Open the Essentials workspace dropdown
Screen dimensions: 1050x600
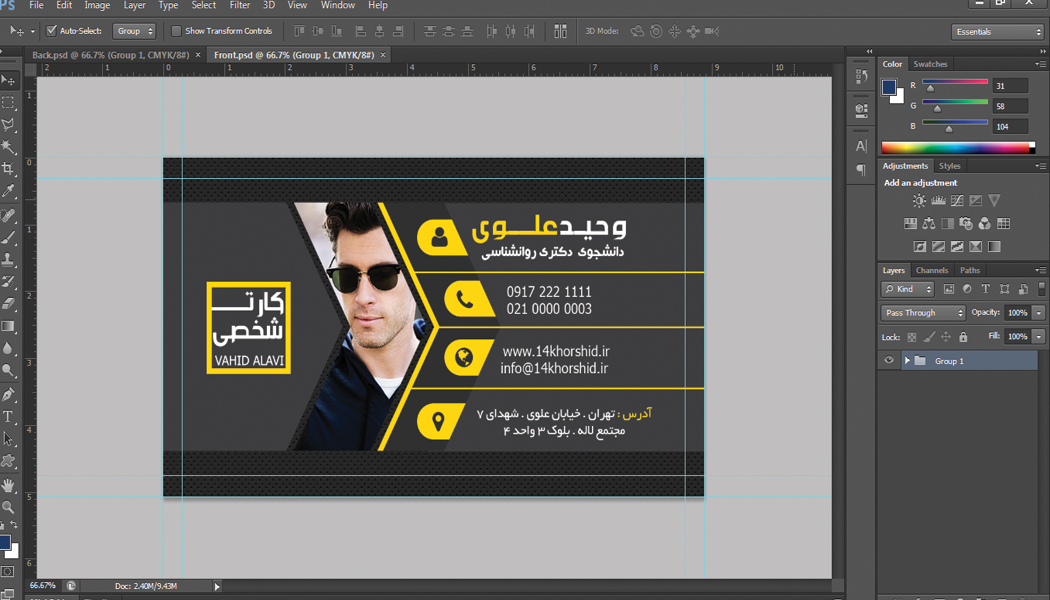pos(997,32)
